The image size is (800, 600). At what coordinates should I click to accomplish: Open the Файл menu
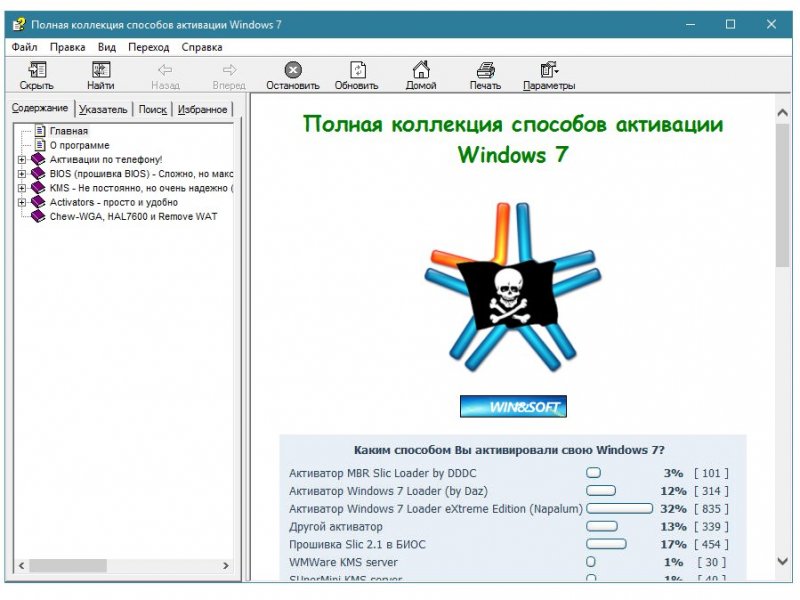point(24,47)
